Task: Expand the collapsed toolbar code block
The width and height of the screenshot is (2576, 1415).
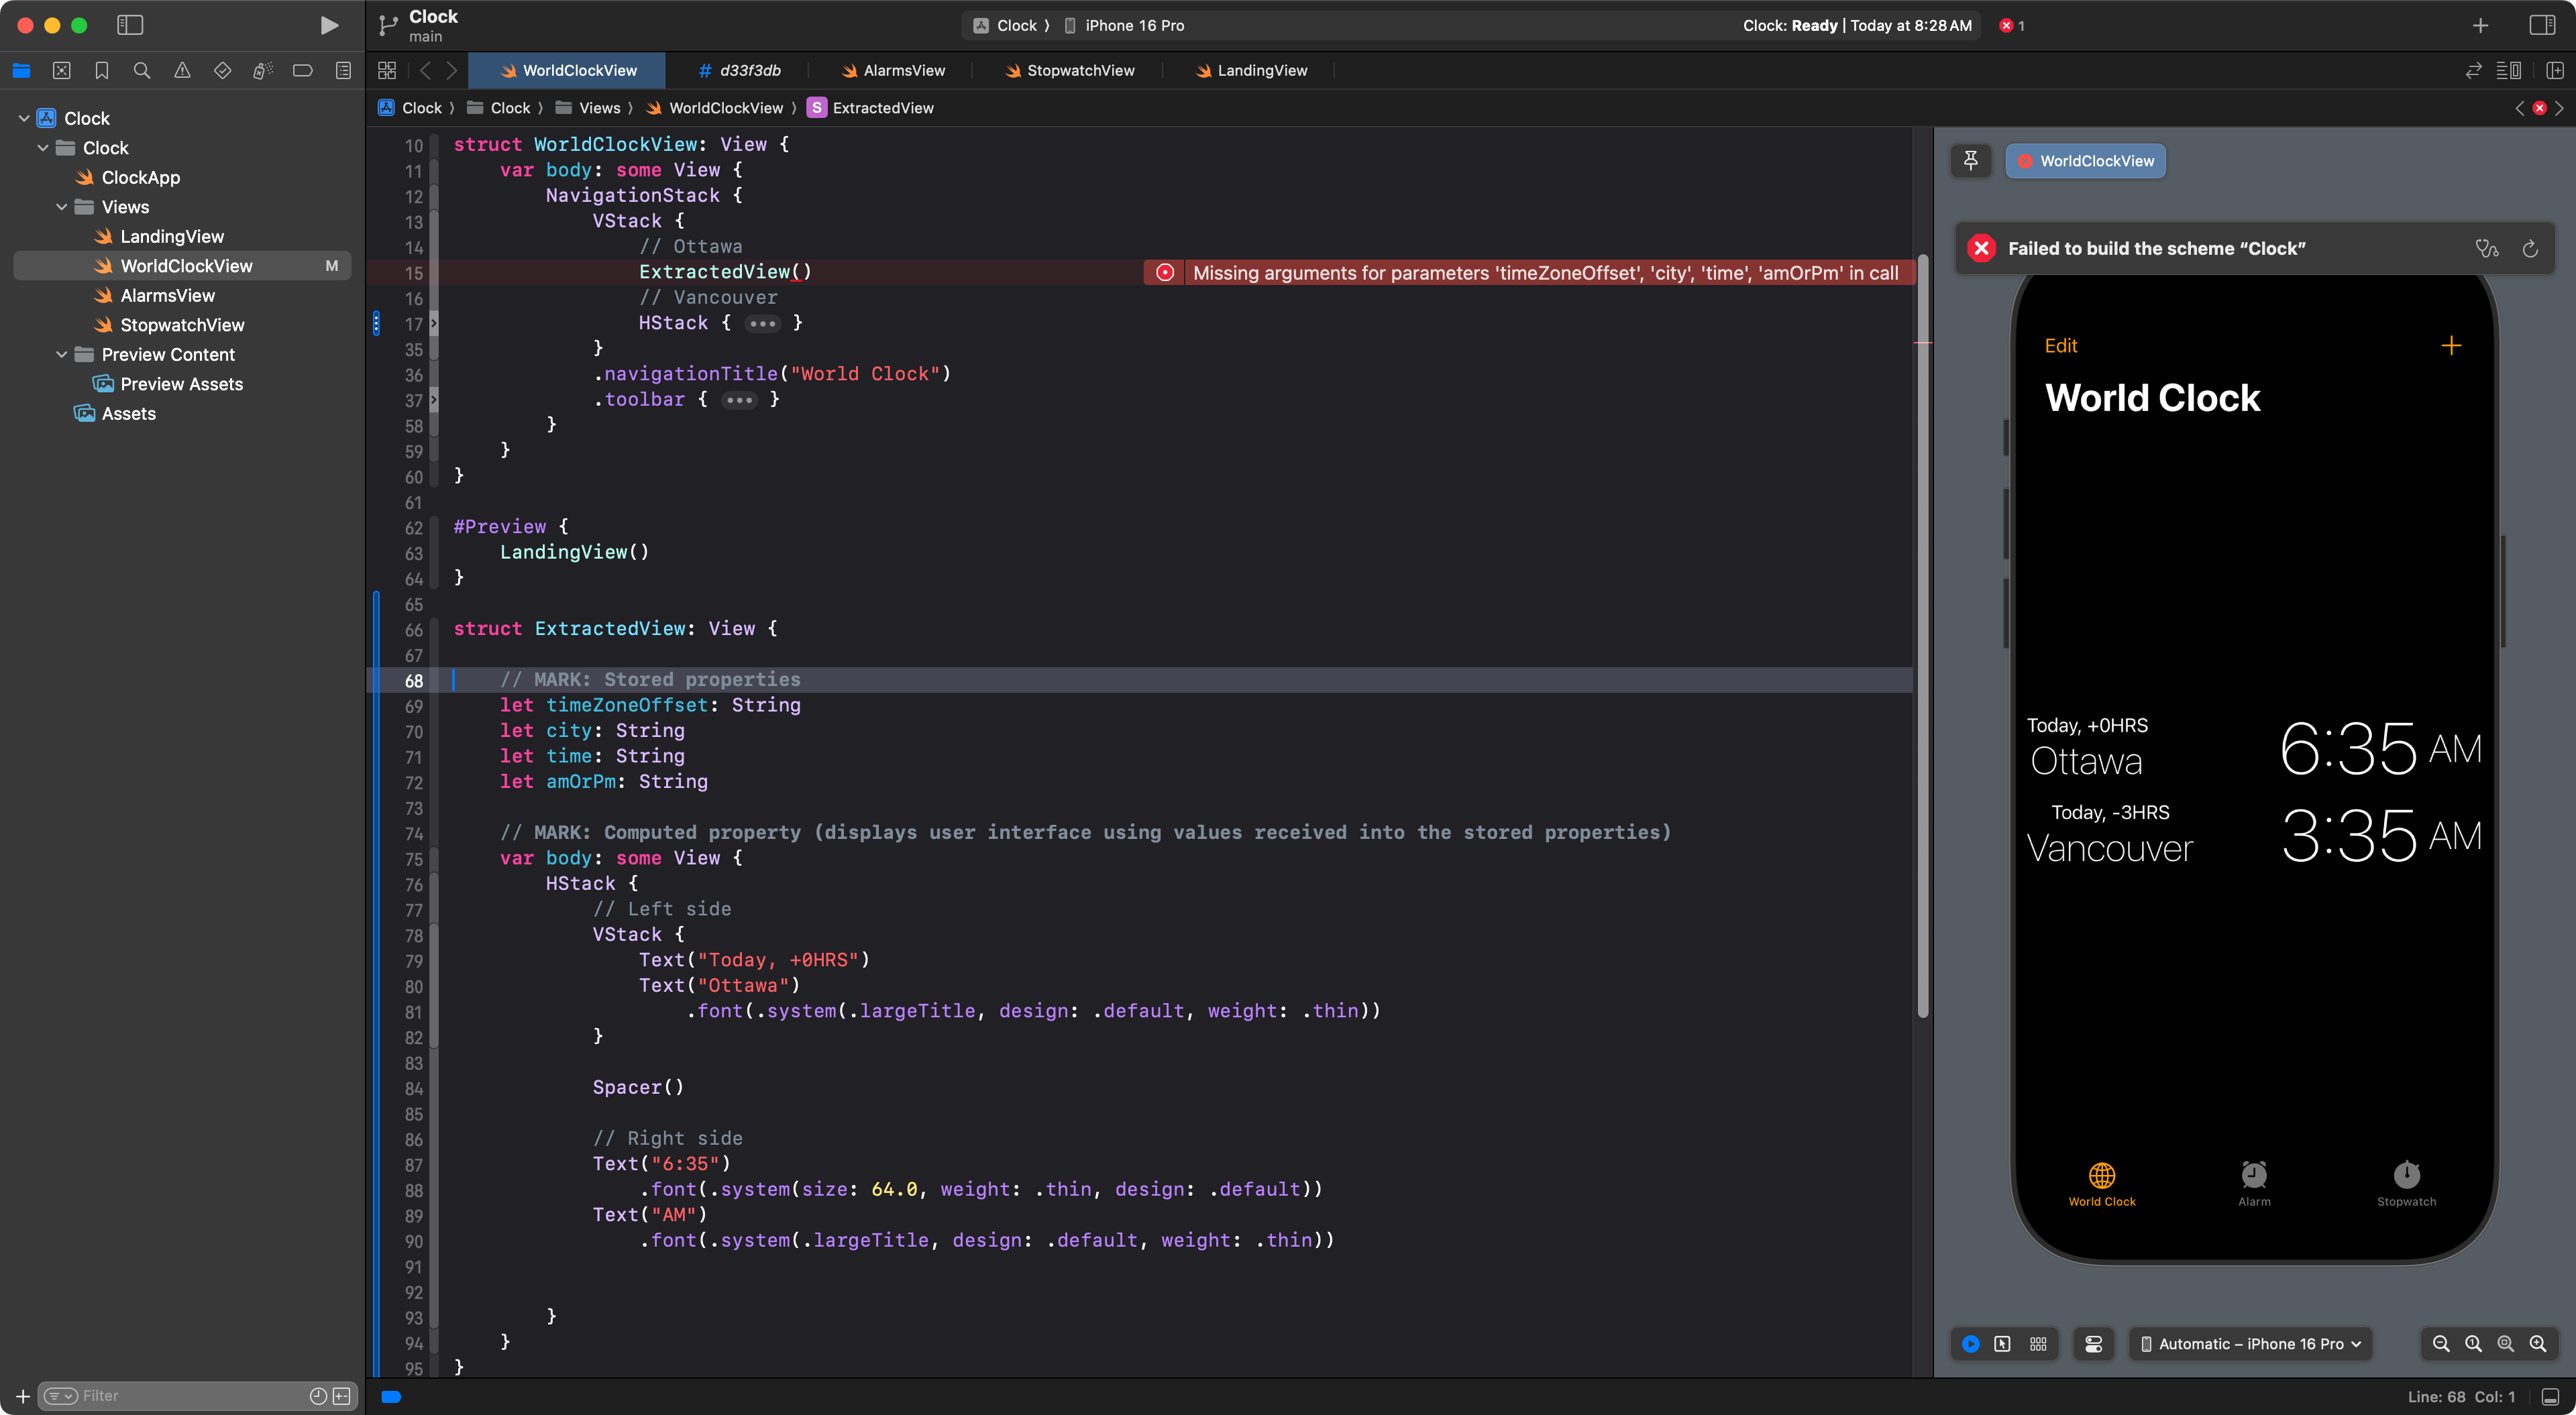Action: pyautogui.click(x=739, y=400)
